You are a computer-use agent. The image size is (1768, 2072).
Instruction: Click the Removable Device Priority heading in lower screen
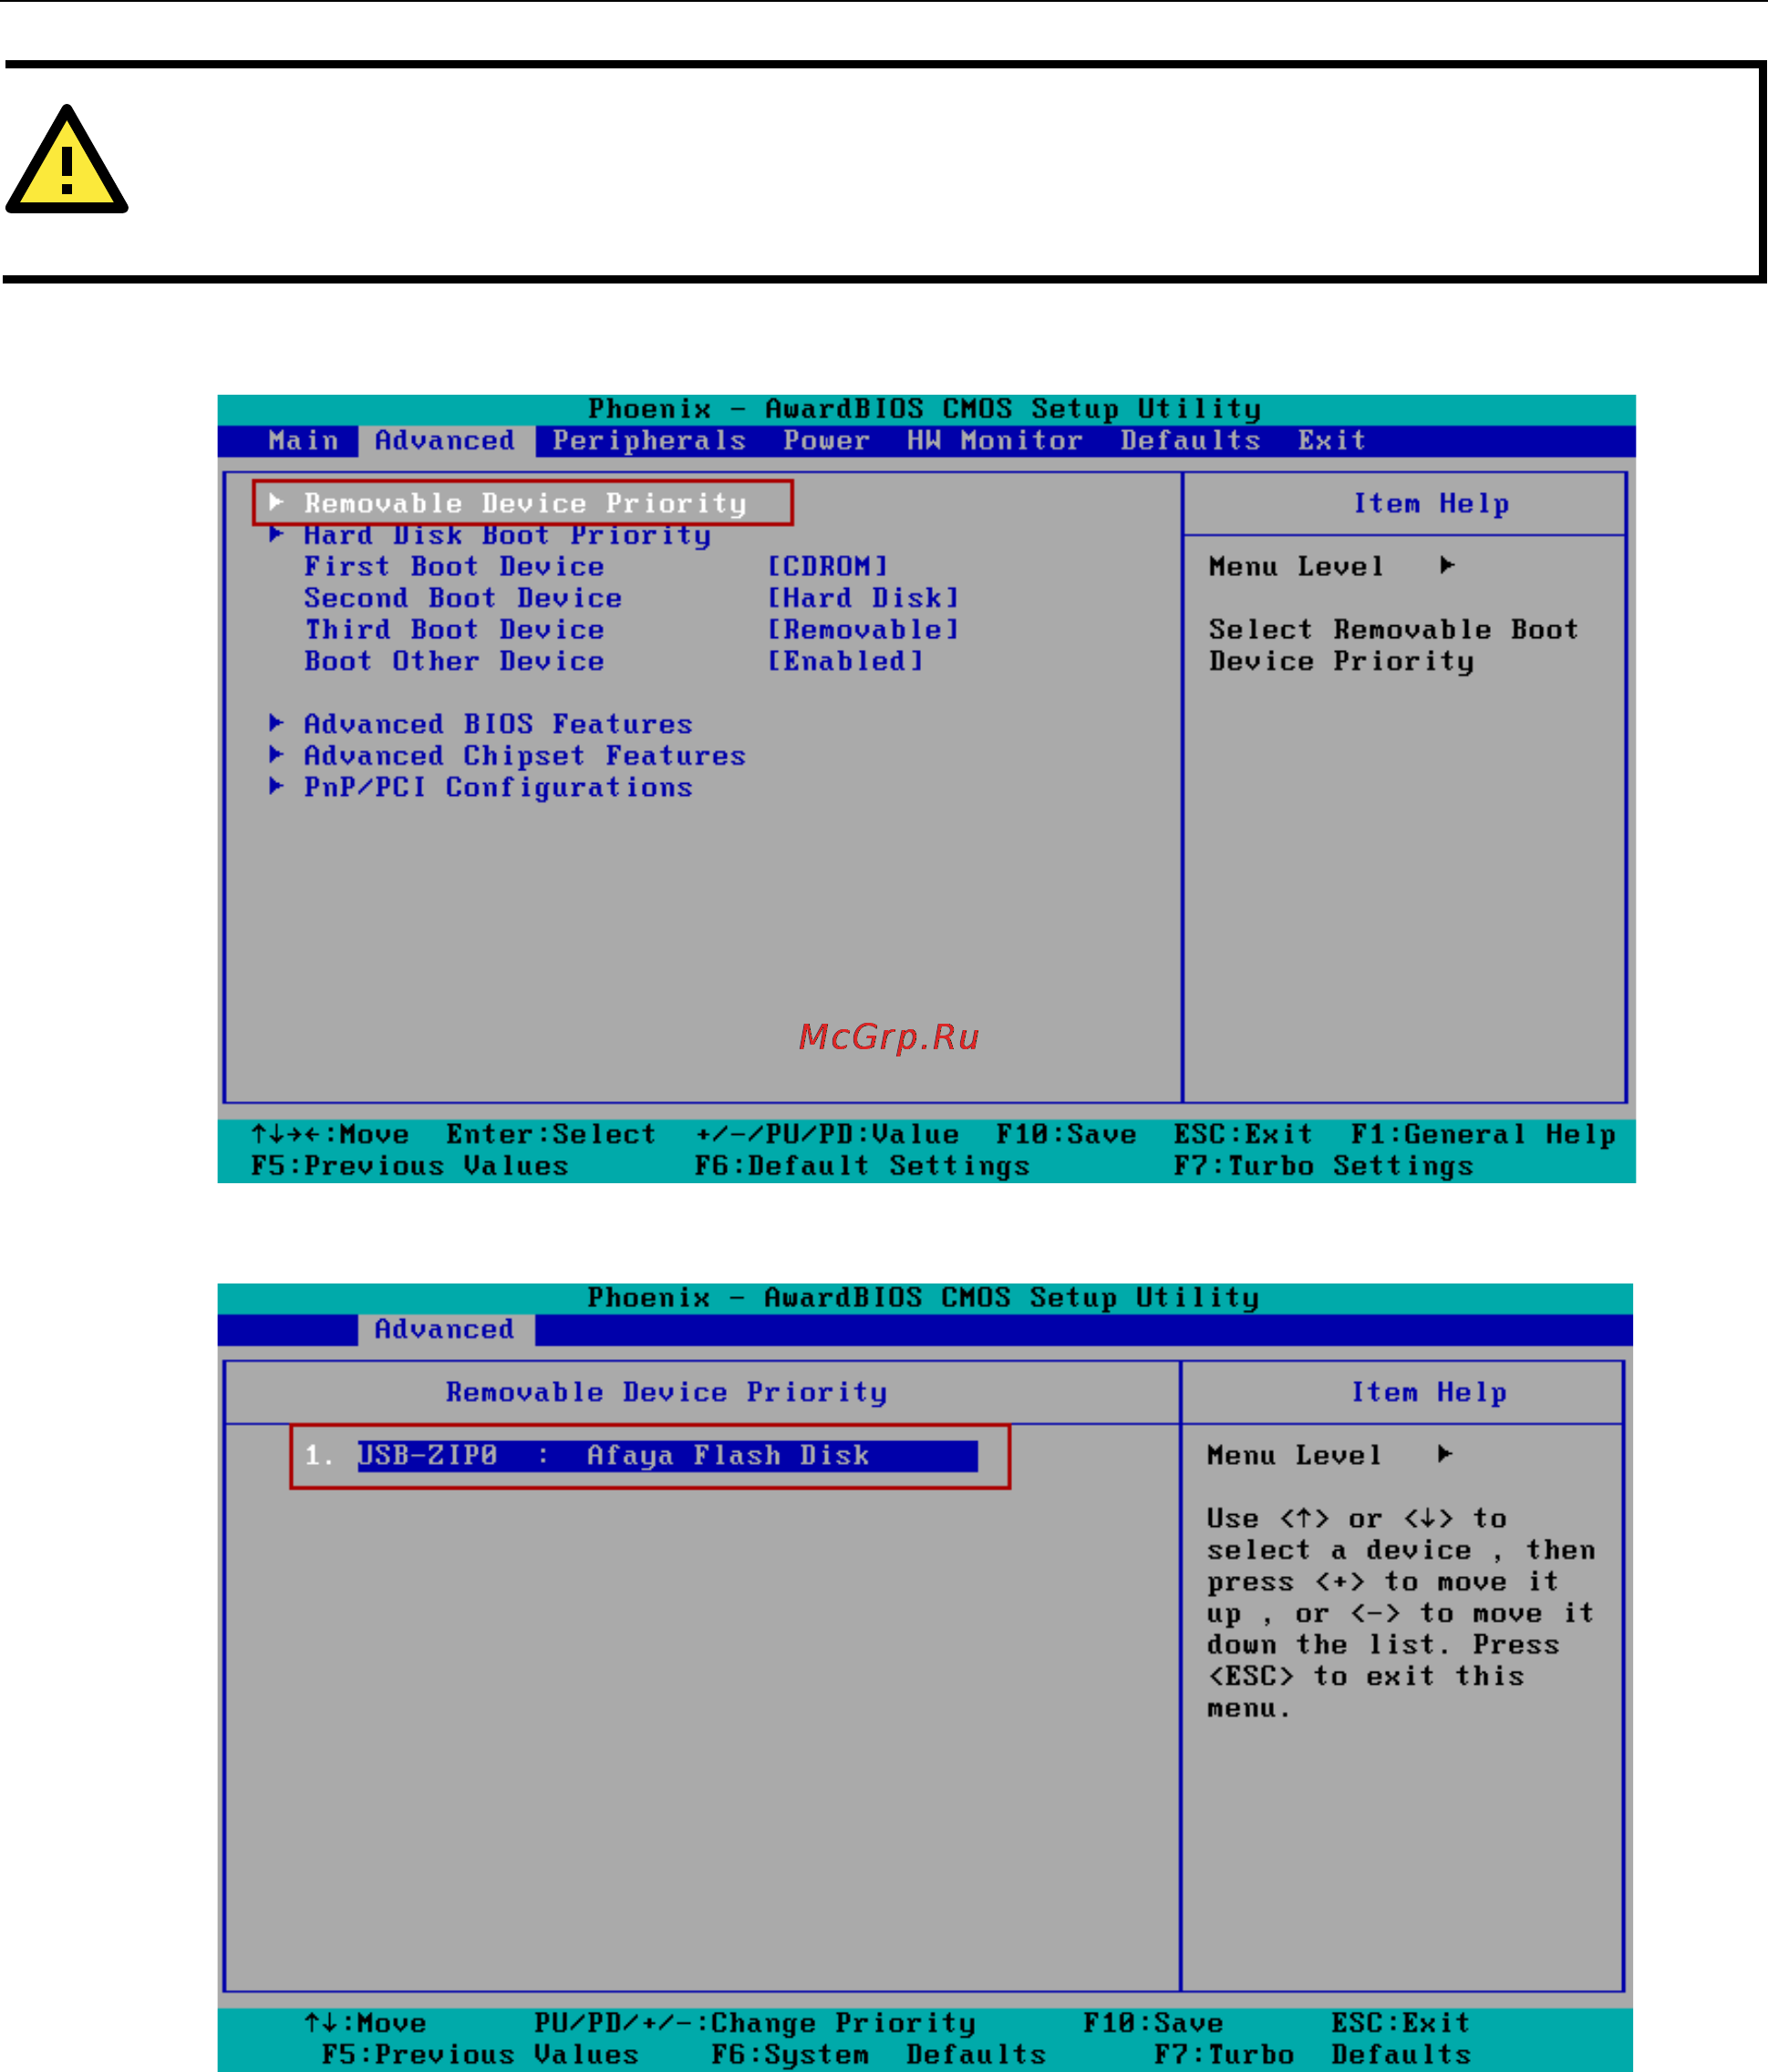[666, 1392]
